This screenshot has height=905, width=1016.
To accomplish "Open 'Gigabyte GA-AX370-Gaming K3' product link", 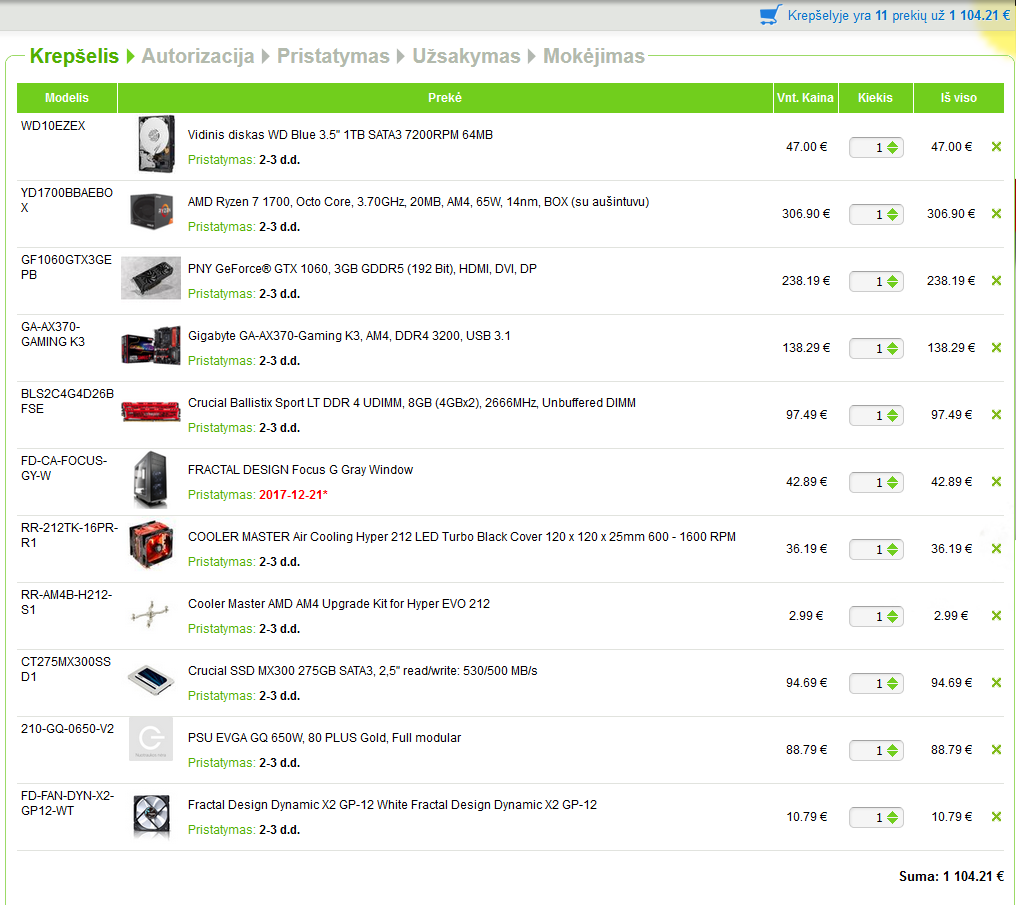I will (349, 336).
